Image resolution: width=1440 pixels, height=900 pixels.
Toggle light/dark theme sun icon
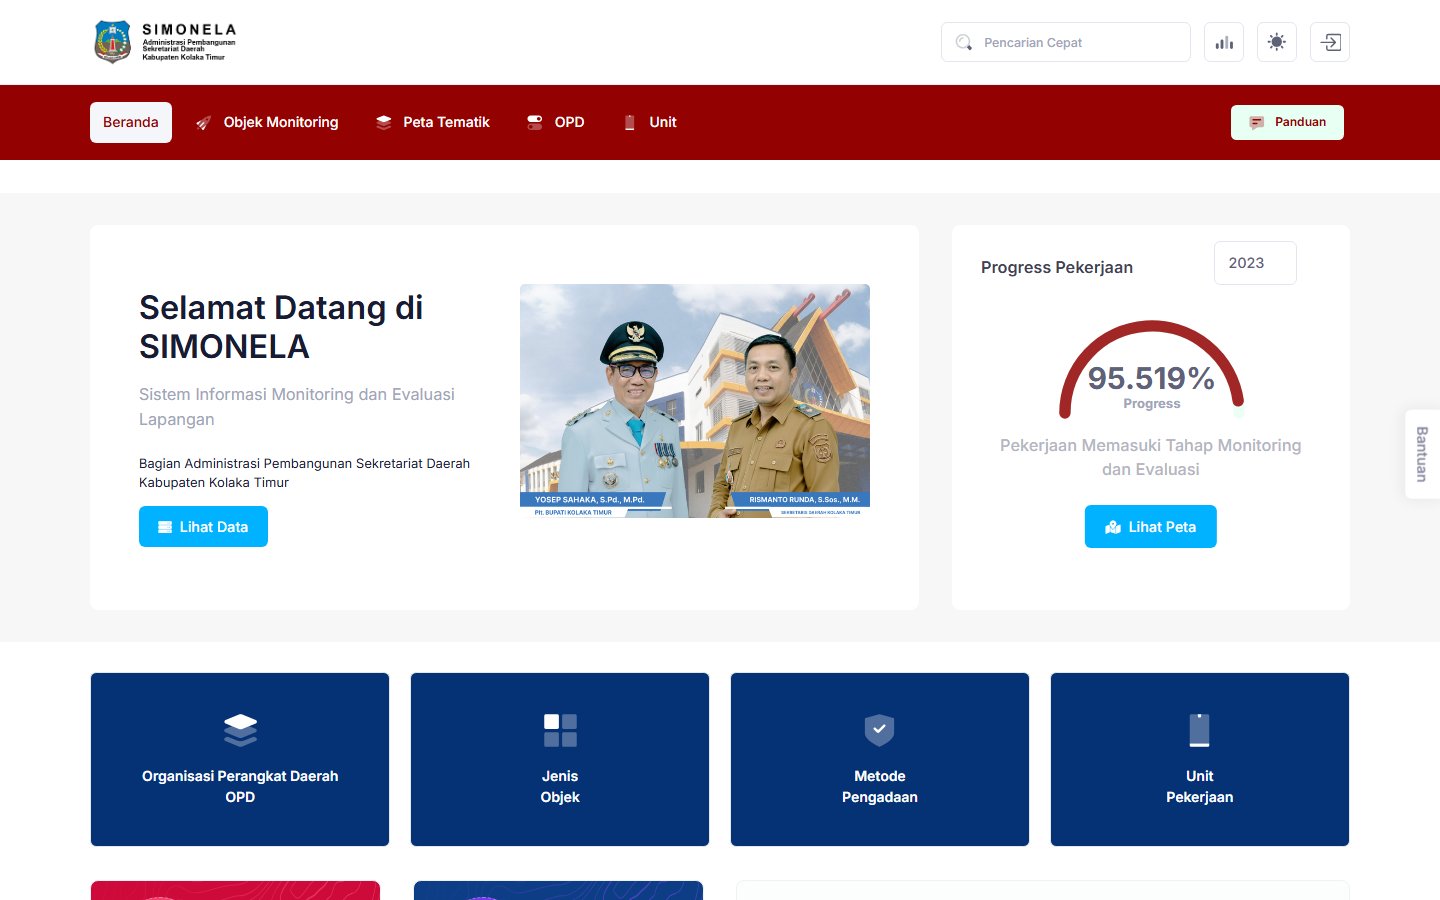pyautogui.click(x=1277, y=42)
